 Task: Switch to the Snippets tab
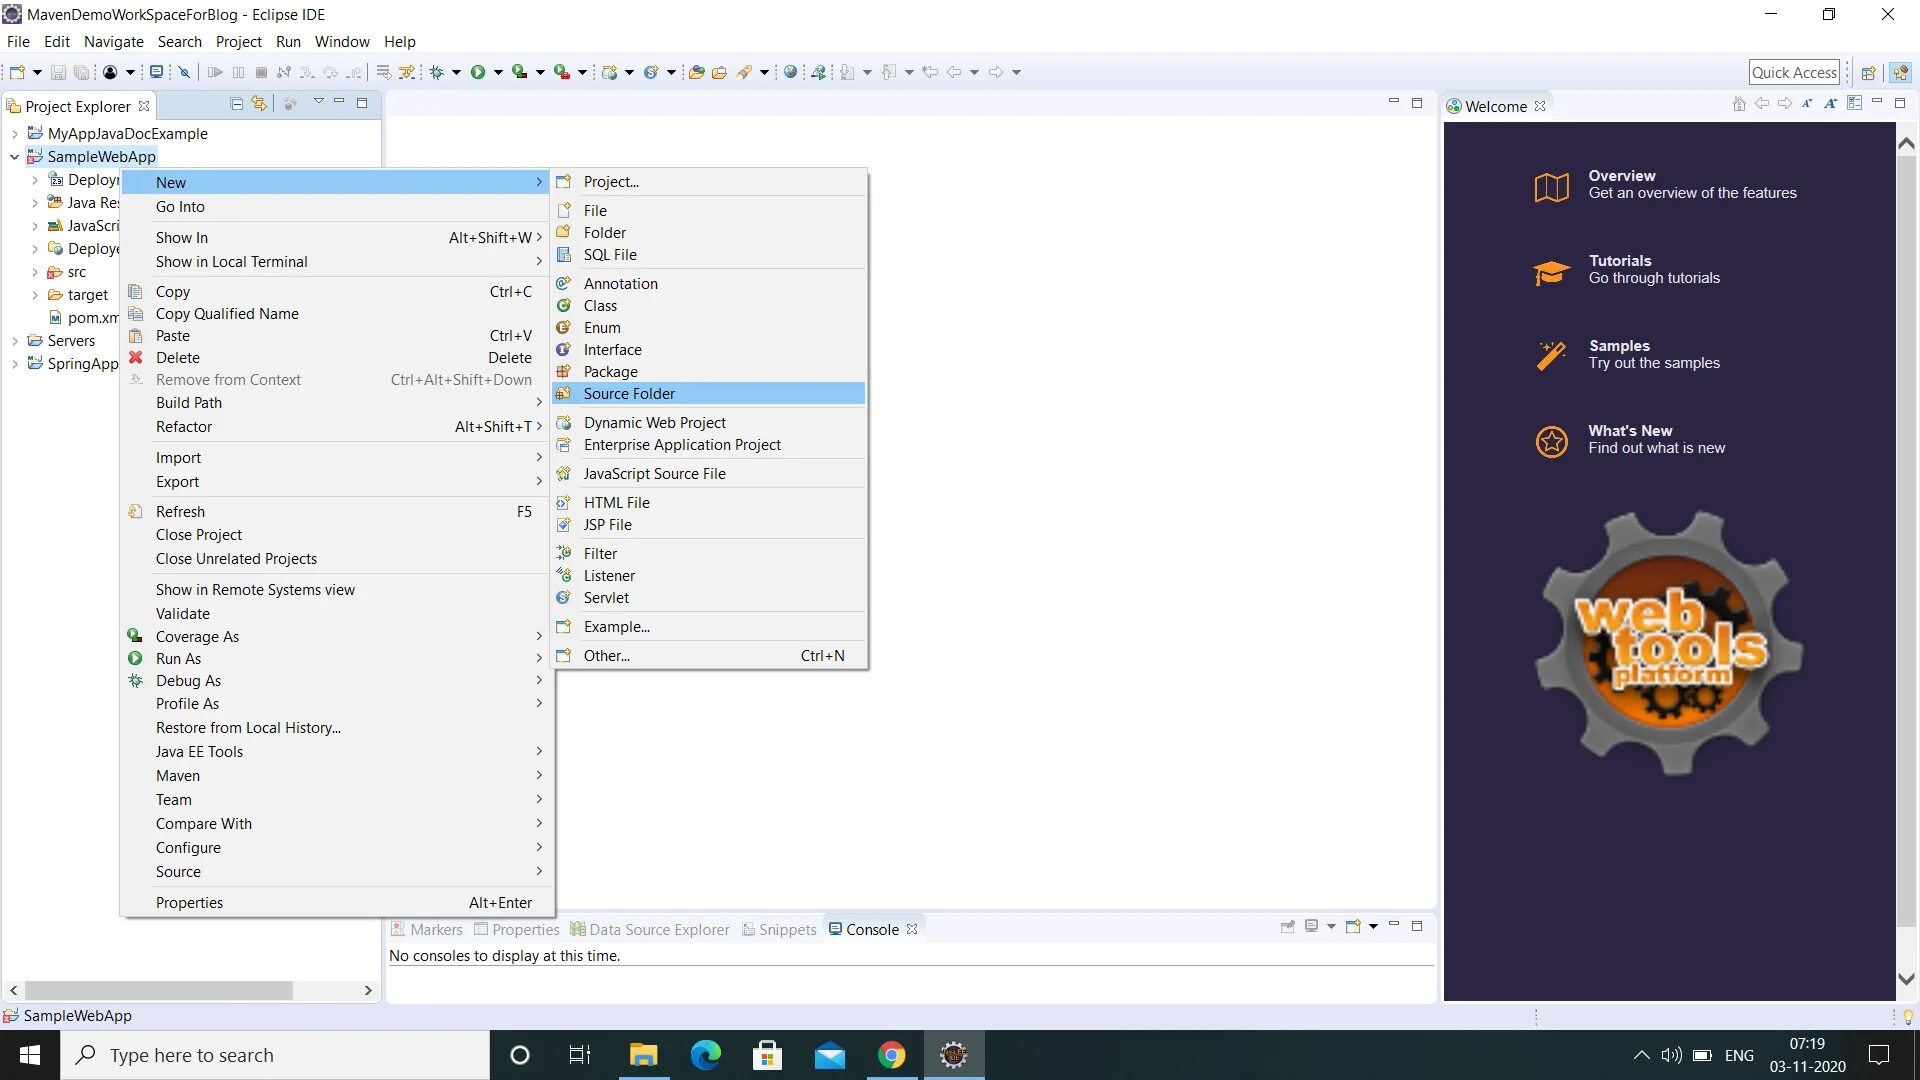pyautogui.click(x=779, y=930)
